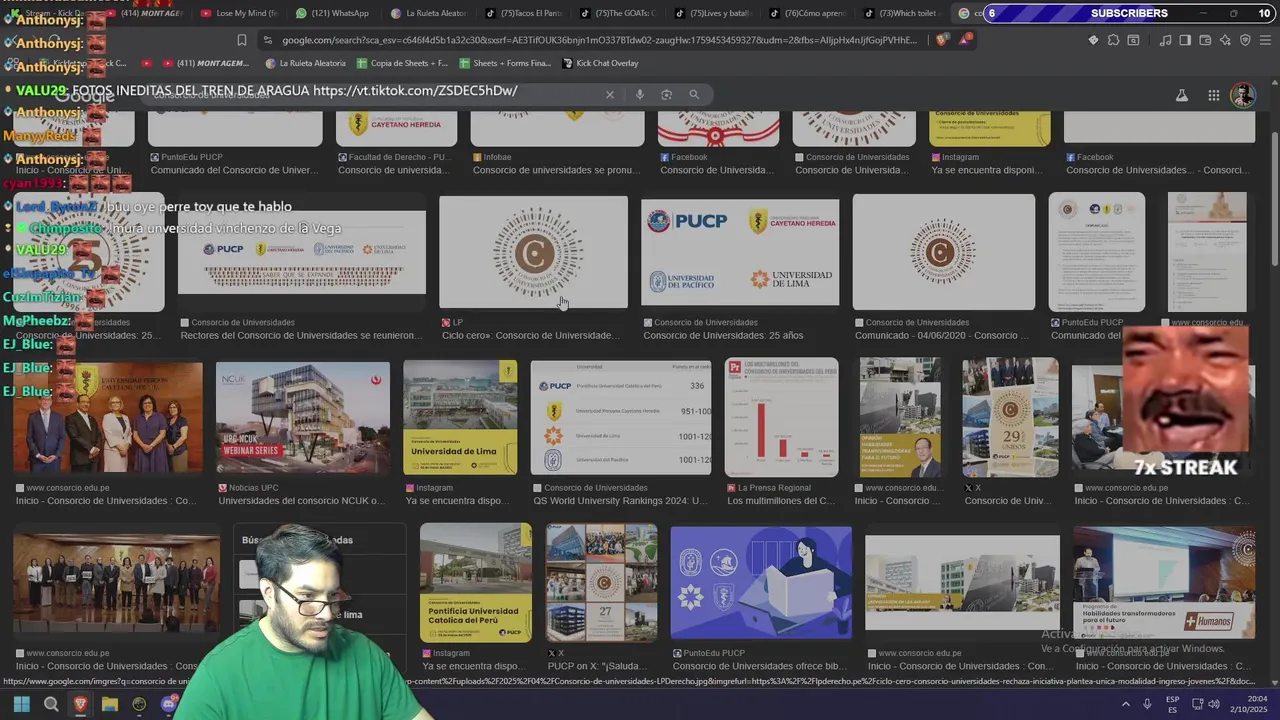This screenshot has width=1280, height=720.
Task: Clear the Google search box with the X
Action: (610, 95)
